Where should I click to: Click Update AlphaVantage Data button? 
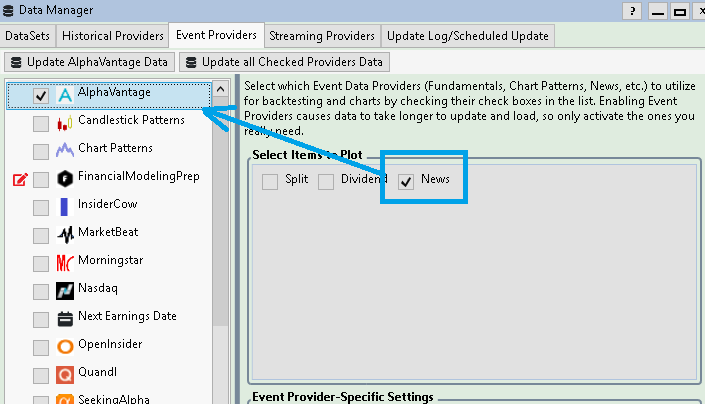click(x=89, y=62)
